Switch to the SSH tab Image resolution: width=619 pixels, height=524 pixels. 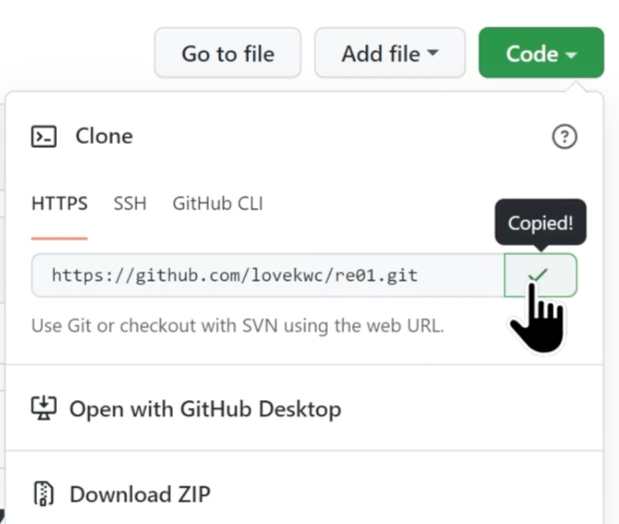[x=130, y=204]
